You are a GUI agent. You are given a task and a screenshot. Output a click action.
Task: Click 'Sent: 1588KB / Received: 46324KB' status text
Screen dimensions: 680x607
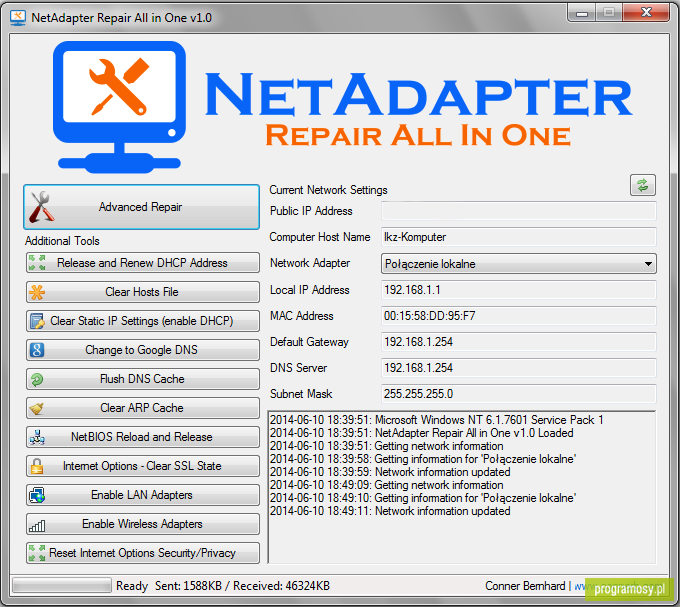coord(242,586)
